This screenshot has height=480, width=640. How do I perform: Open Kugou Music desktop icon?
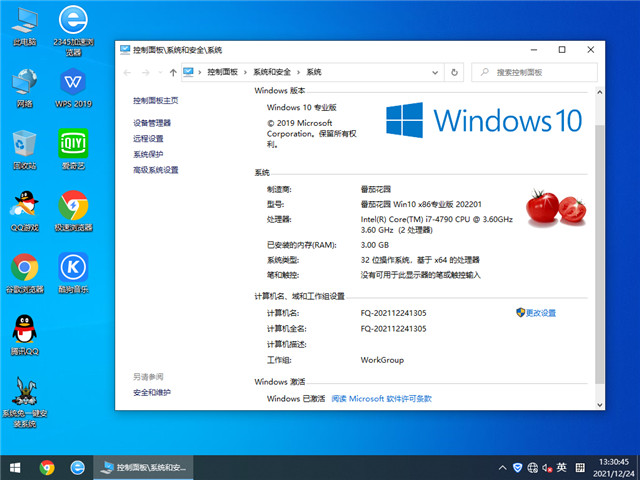click(x=72, y=267)
